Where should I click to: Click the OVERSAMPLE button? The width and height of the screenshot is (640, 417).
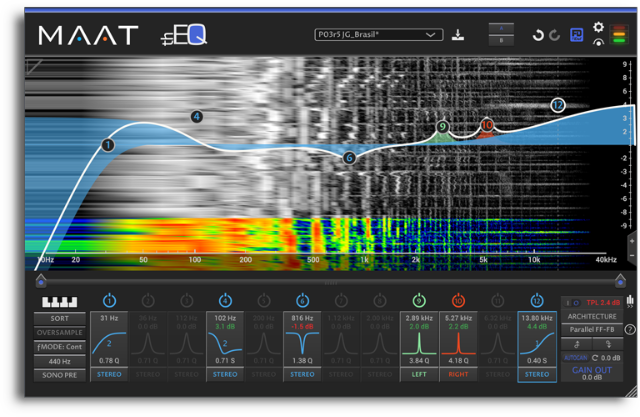click(60, 333)
